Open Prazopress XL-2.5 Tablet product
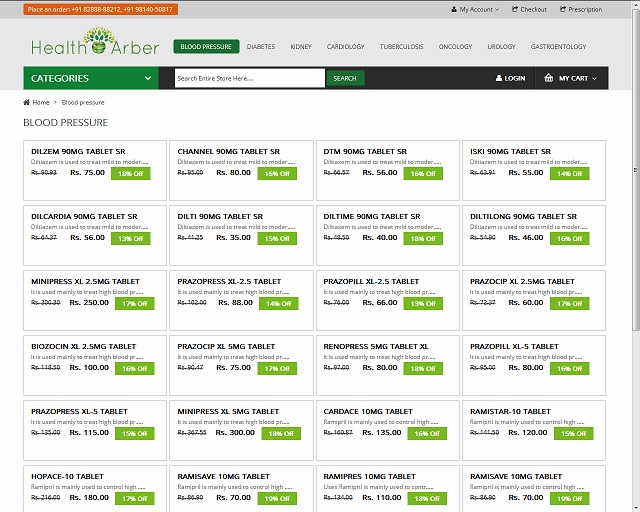640x512 pixels. click(x=229, y=281)
